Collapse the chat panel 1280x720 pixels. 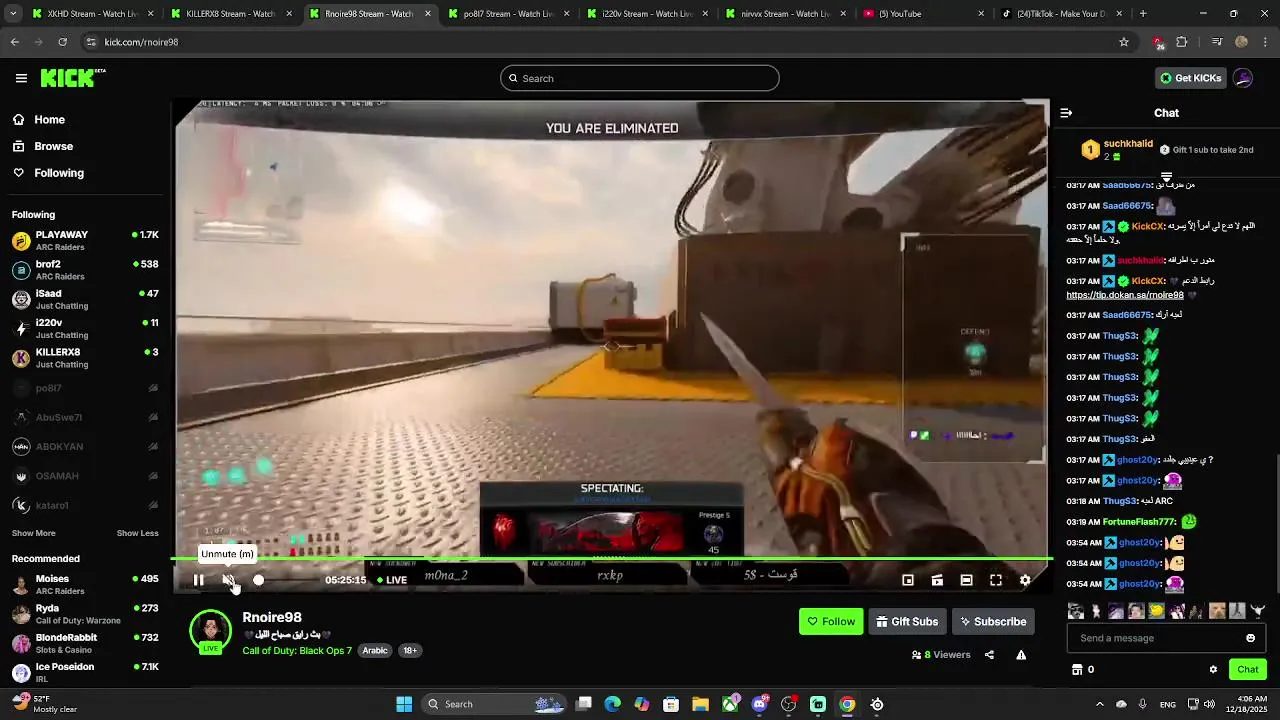(1066, 113)
